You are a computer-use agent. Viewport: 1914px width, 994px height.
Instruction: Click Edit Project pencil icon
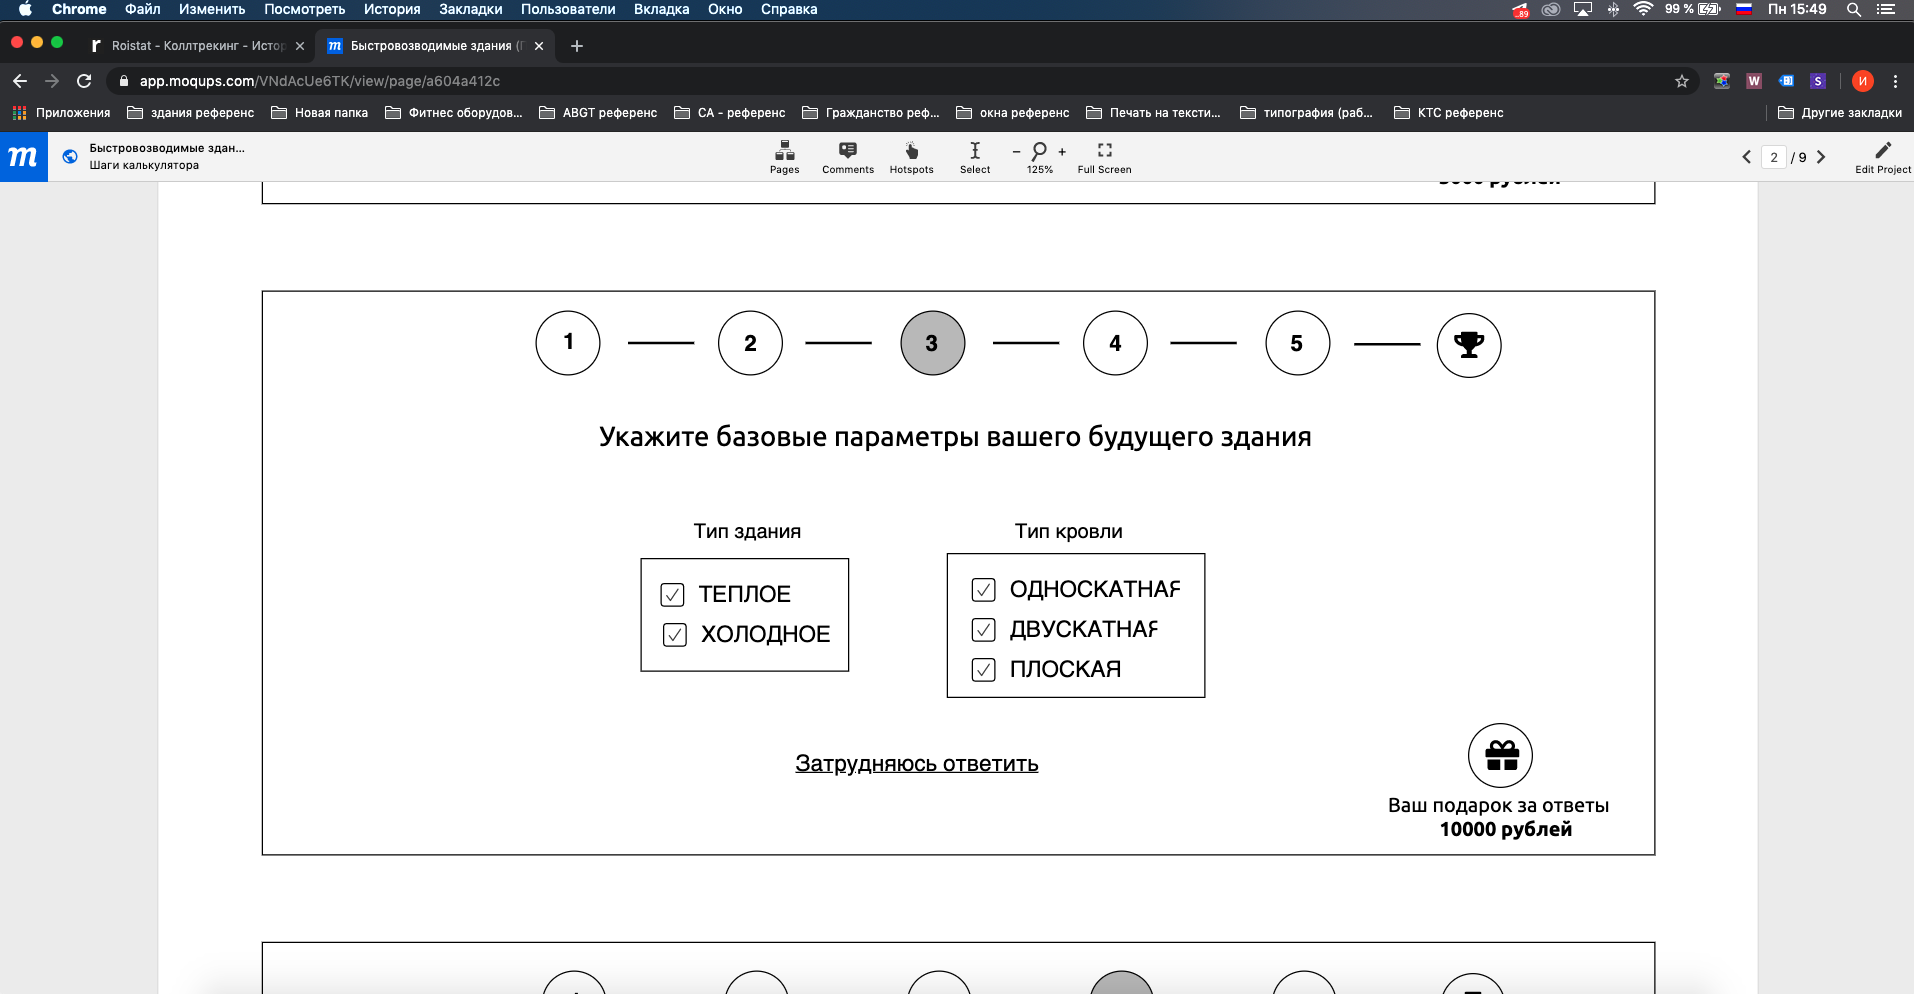click(1883, 150)
